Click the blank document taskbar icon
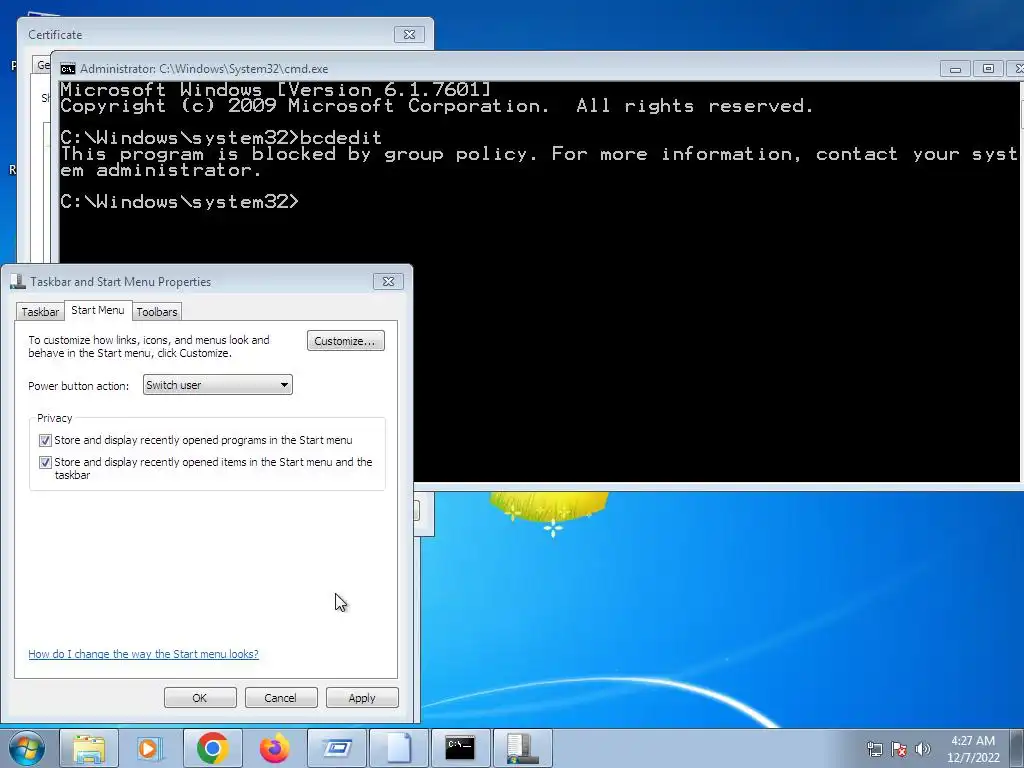 point(398,748)
